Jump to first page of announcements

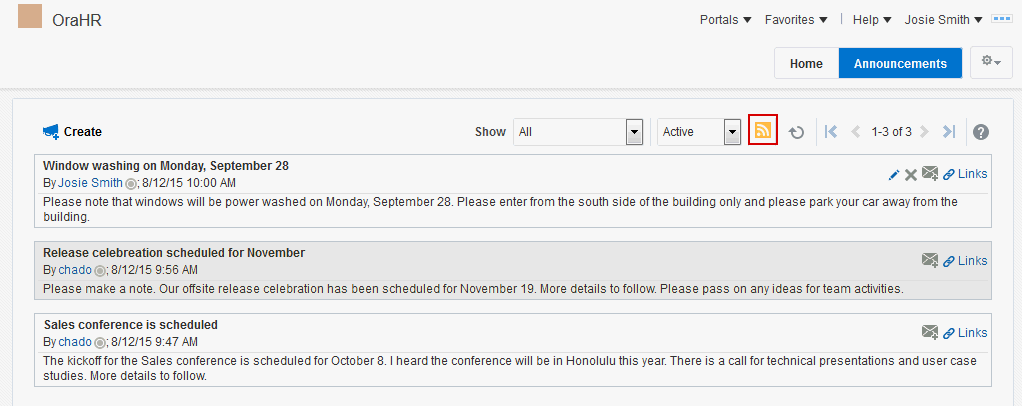[831, 132]
